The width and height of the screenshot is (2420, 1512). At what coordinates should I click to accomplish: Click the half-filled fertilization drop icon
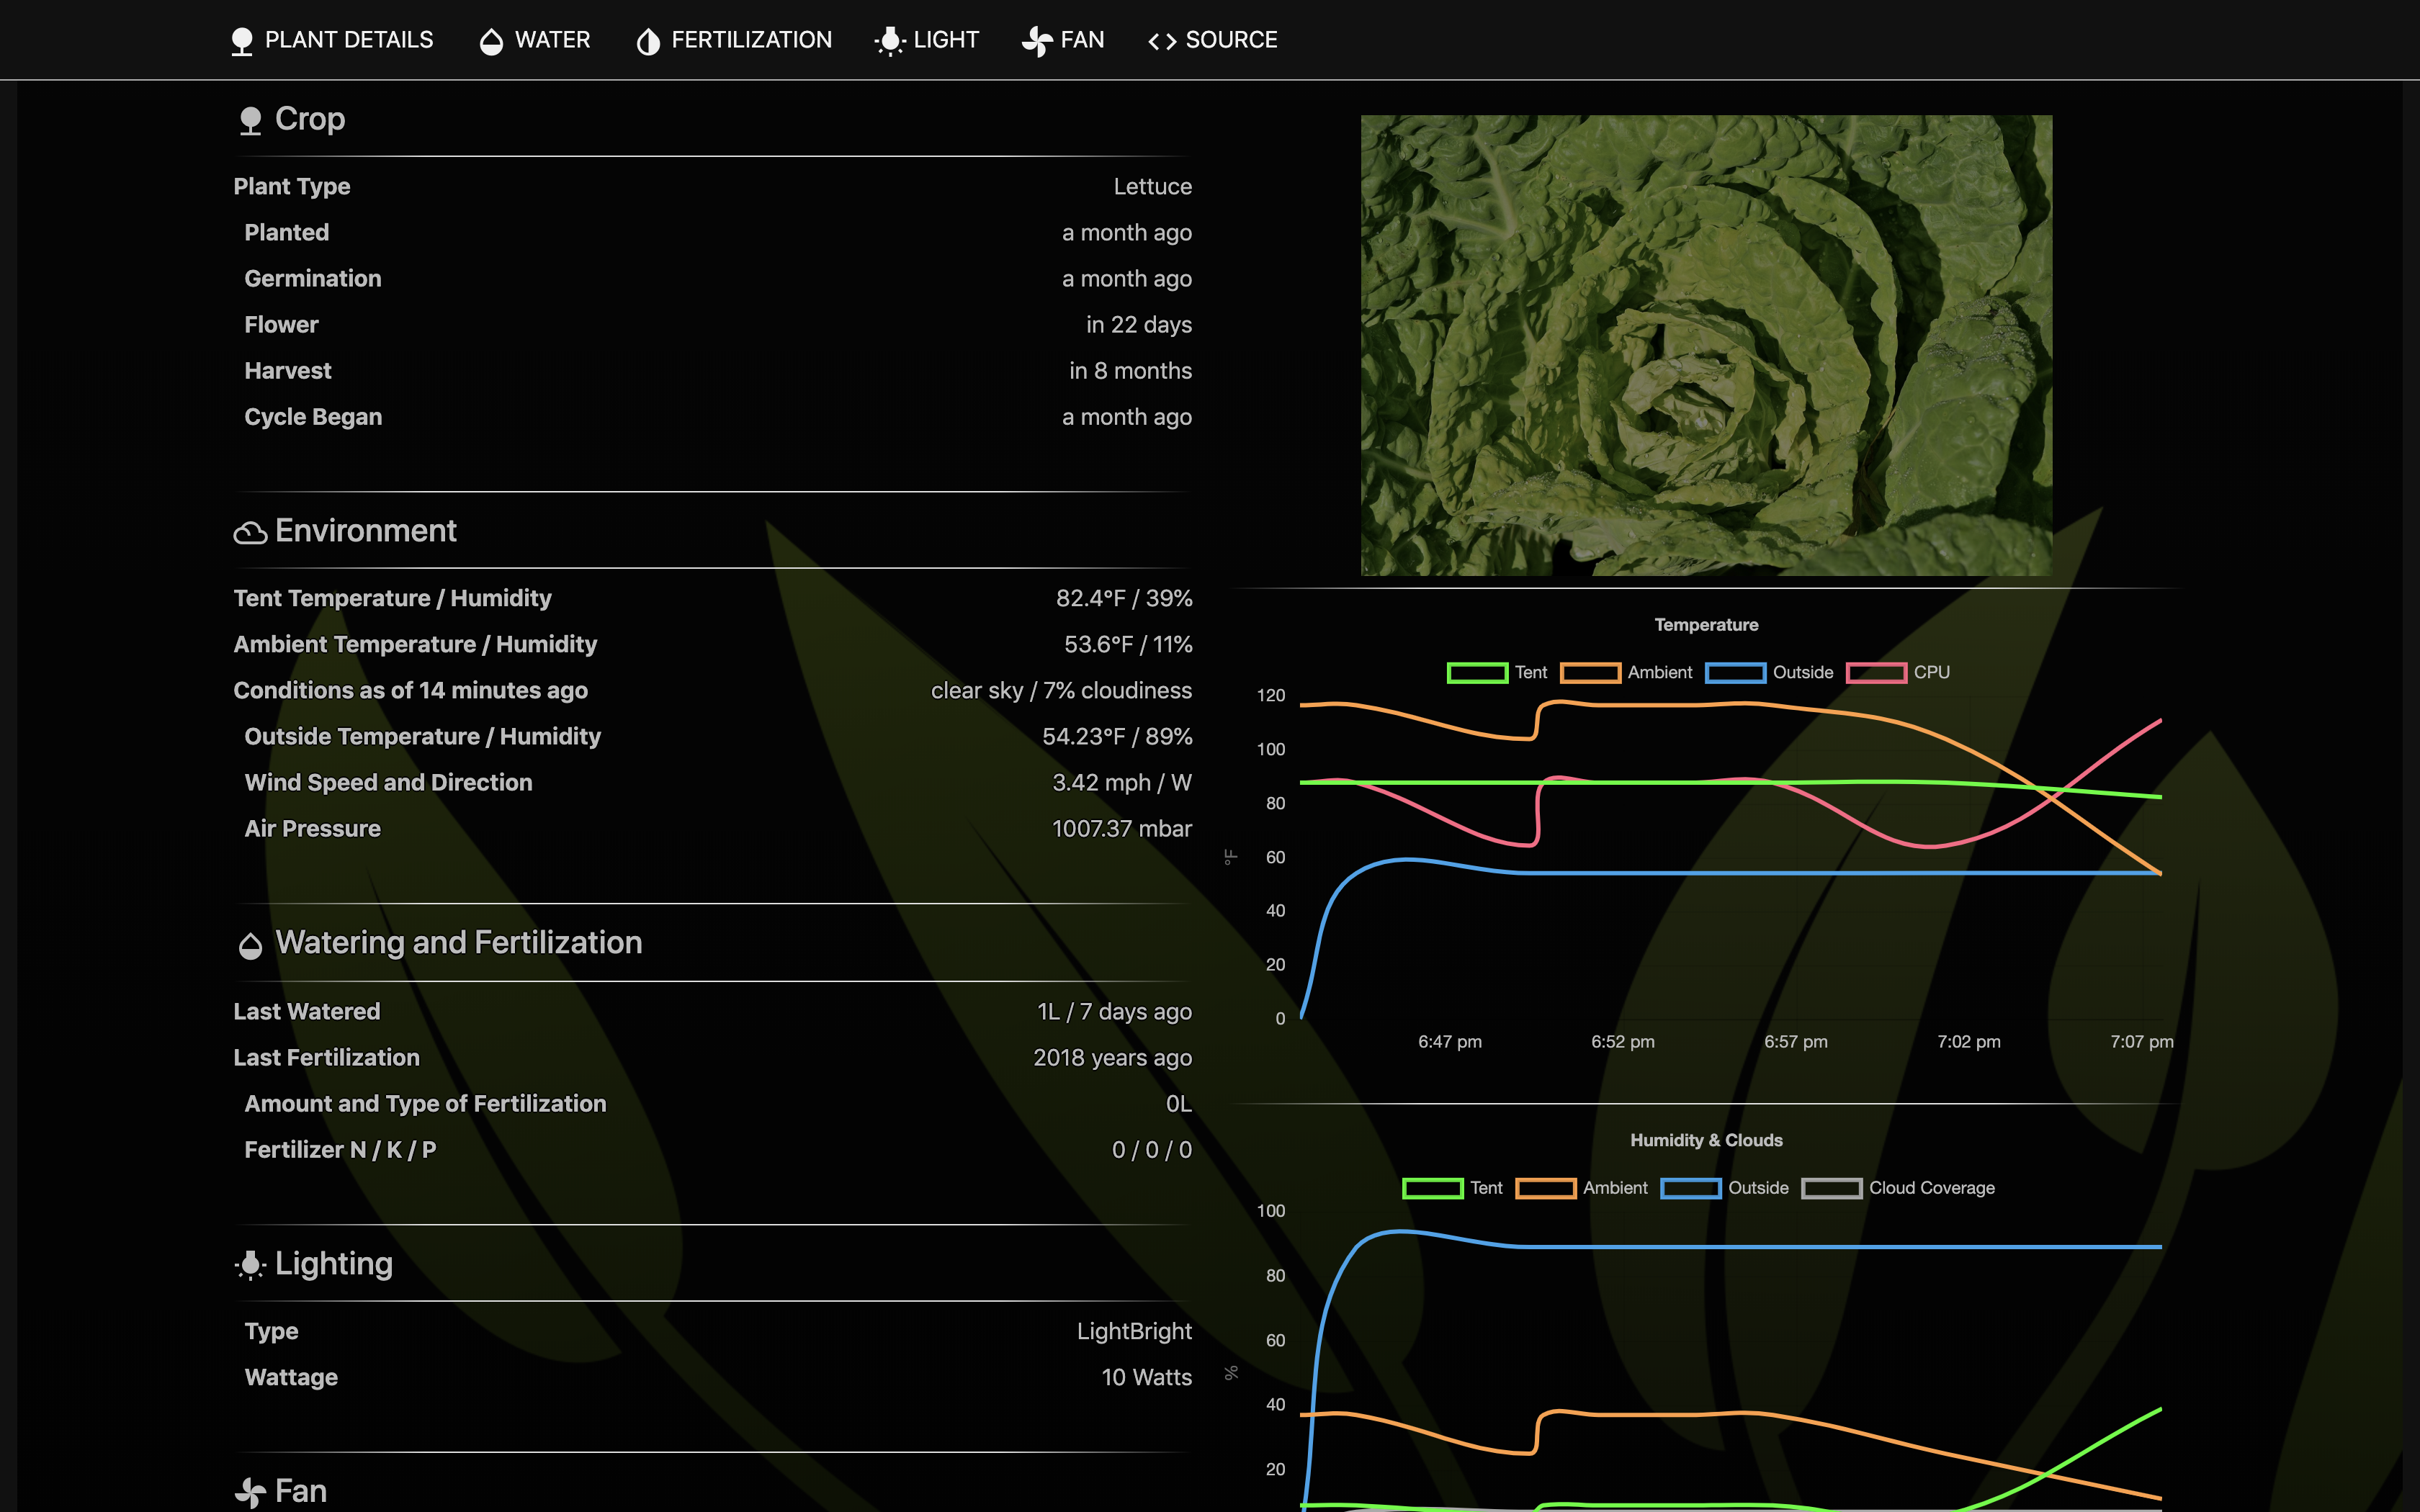click(648, 41)
